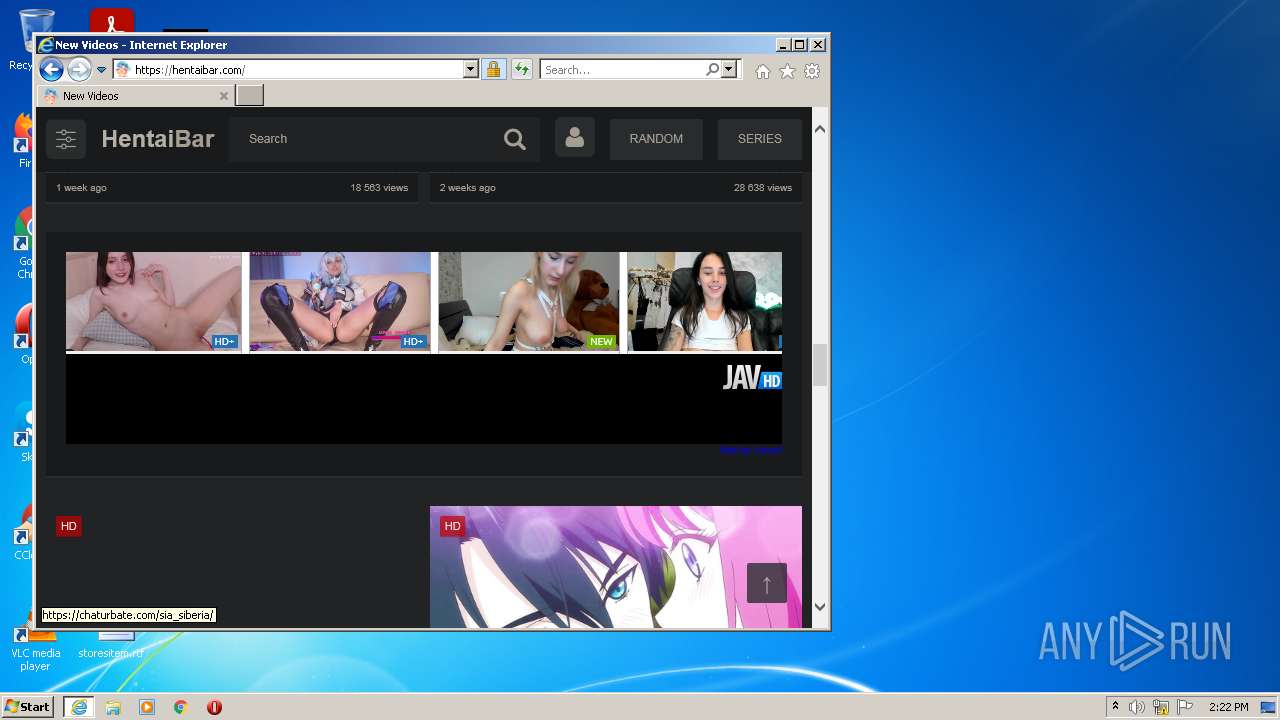Click the '2 weeks ago' text
1280x720 pixels.
click(x=468, y=188)
